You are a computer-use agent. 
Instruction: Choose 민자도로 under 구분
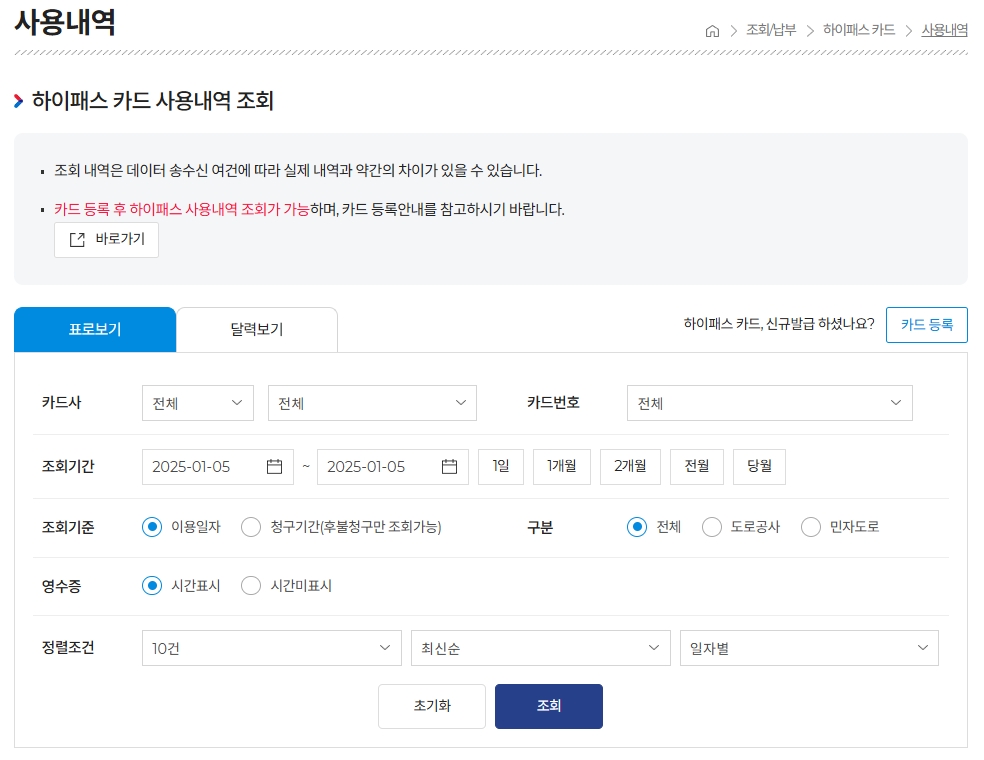(x=810, y=527)
